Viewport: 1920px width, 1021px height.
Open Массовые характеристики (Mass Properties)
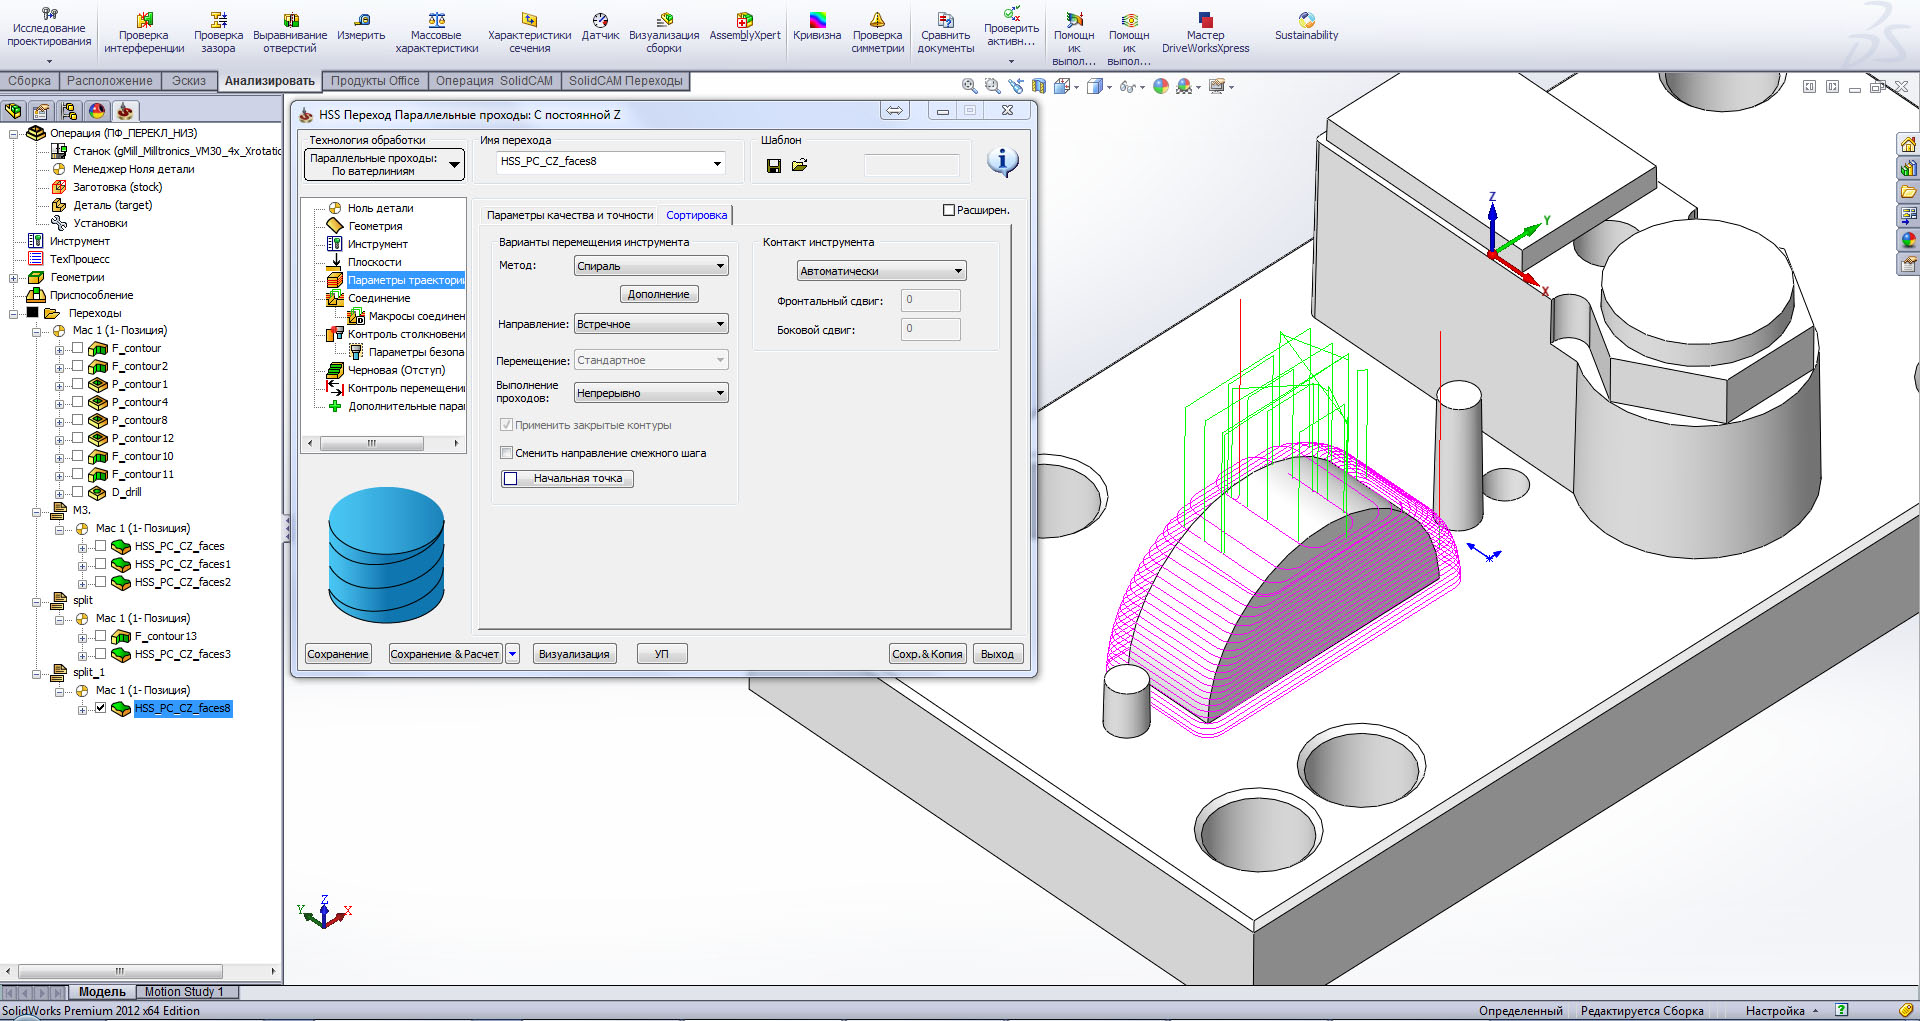click(436, 33)
